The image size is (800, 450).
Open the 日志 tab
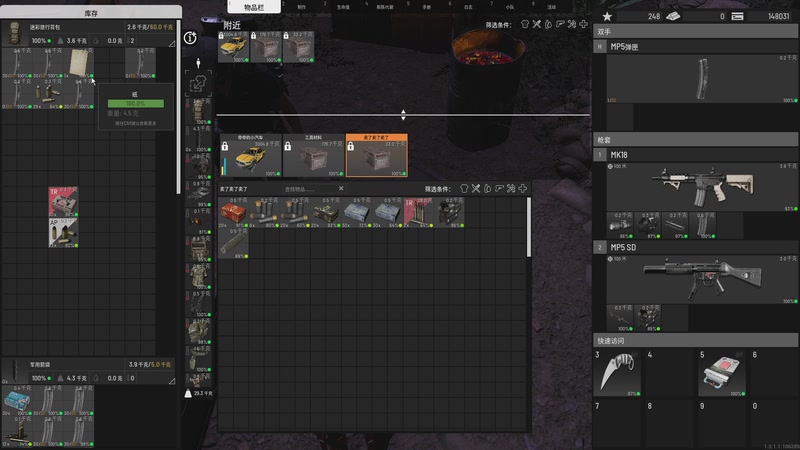pos(468,7)
